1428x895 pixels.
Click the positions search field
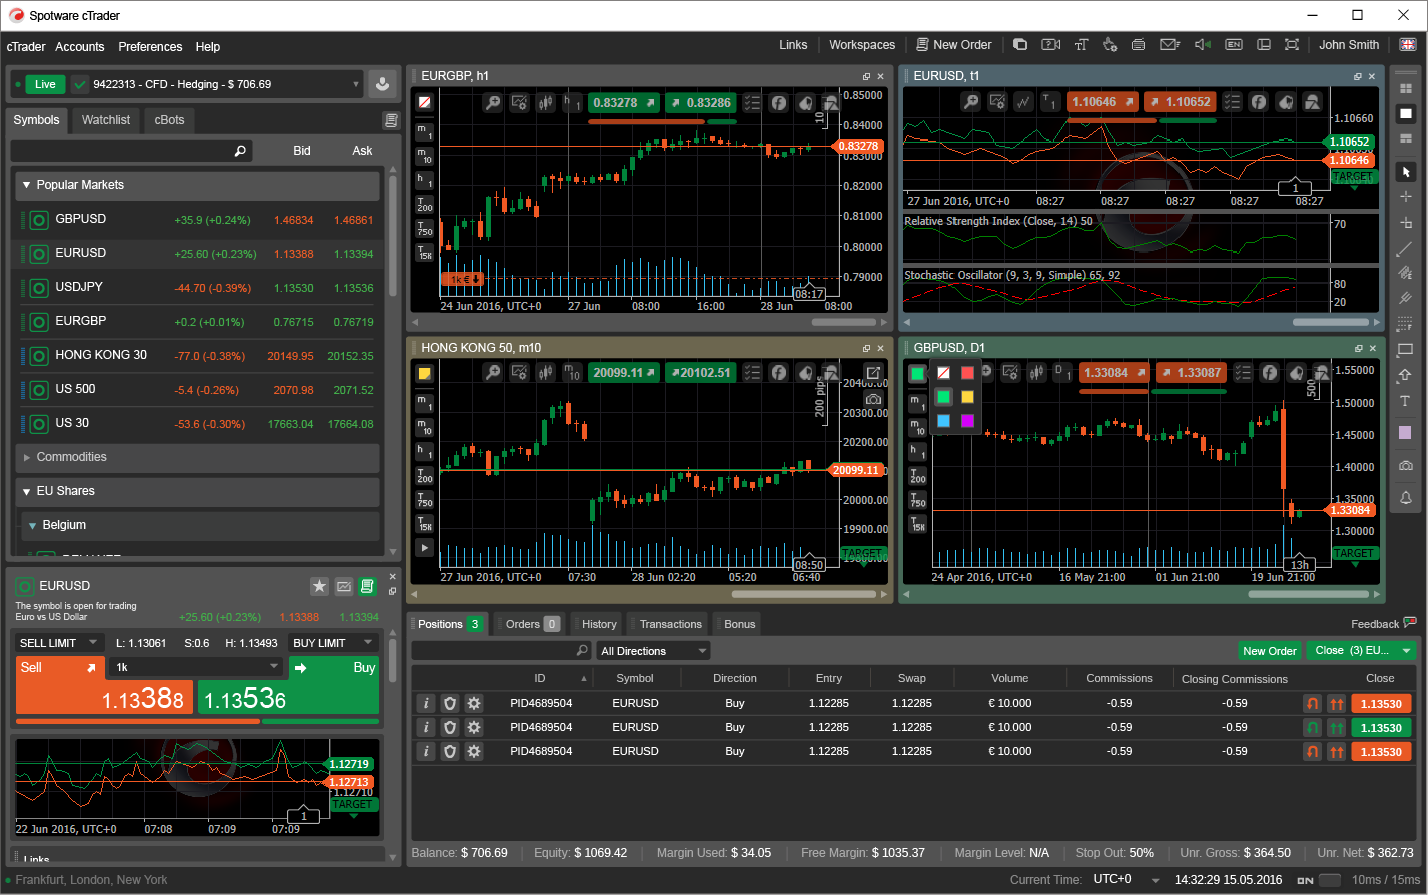[501, 651]
